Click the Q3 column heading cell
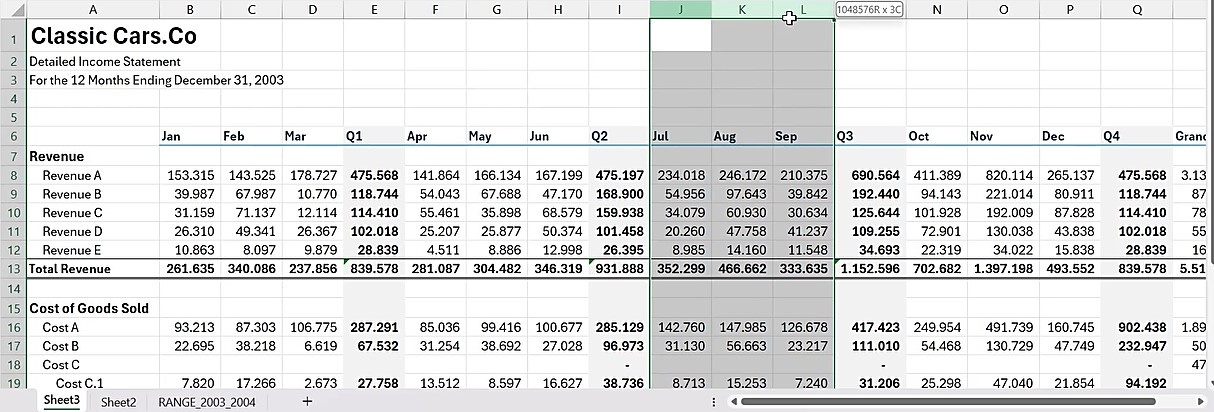This screenshot has width=1214, height=412. click(868, 136)
